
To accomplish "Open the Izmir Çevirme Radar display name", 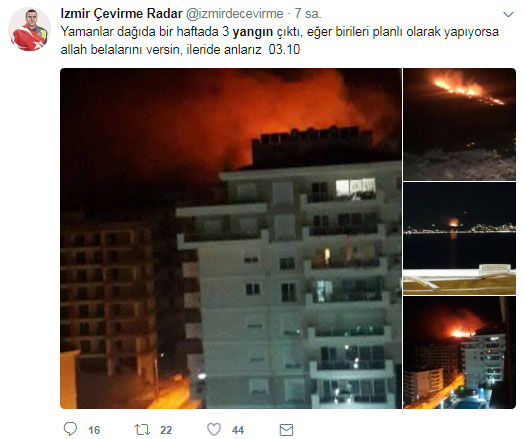I will click(121, 14).
